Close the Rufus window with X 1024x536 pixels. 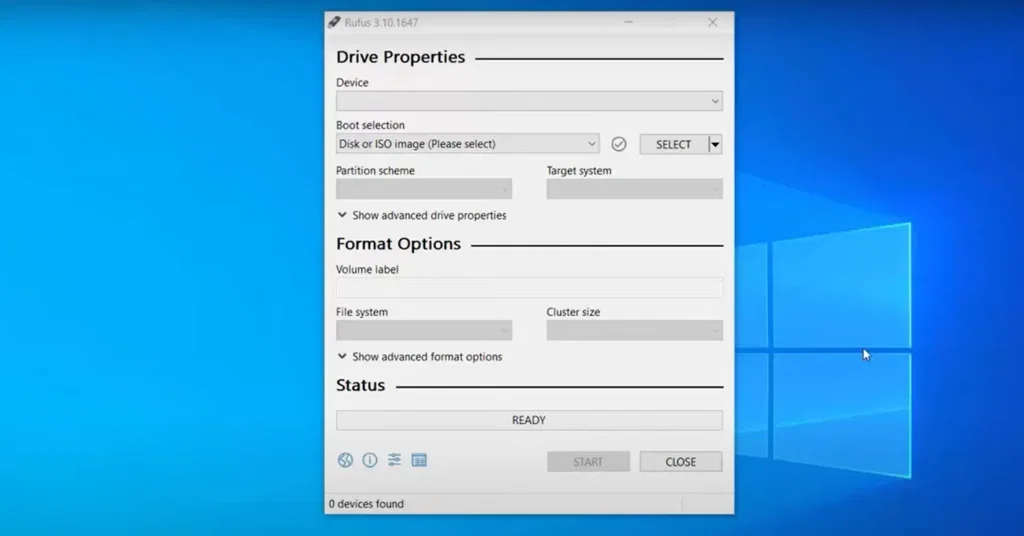click(712, 22)
